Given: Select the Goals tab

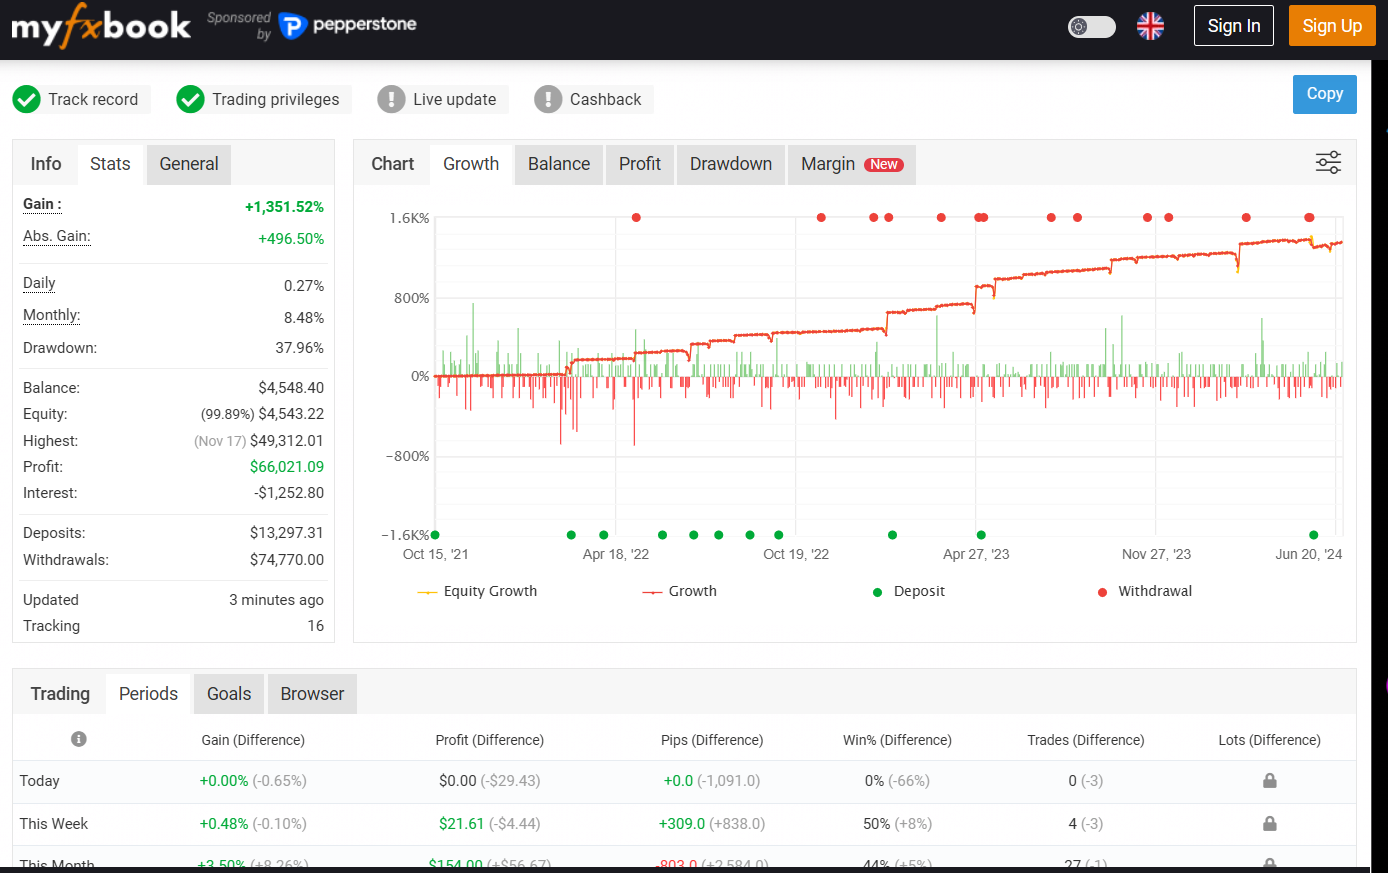Looking at the screenshot, I should point(229,694).
